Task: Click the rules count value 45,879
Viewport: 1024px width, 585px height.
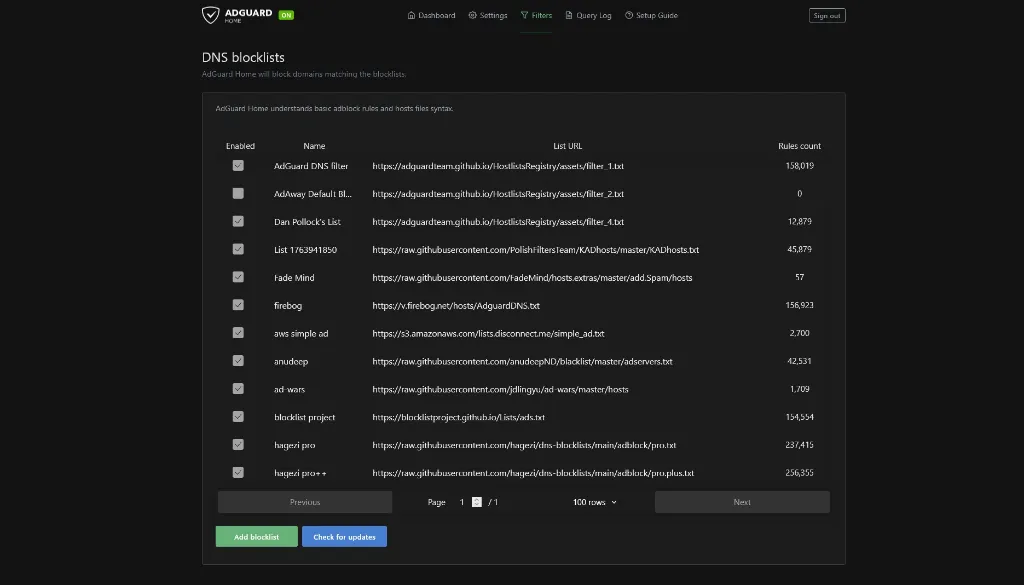Action: point(799,249)
